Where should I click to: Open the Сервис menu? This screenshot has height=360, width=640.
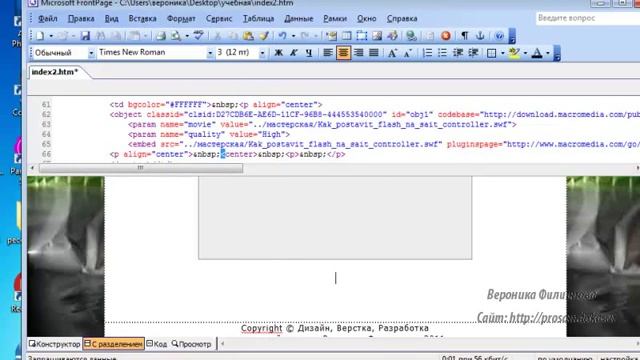(x=219, y=19)
